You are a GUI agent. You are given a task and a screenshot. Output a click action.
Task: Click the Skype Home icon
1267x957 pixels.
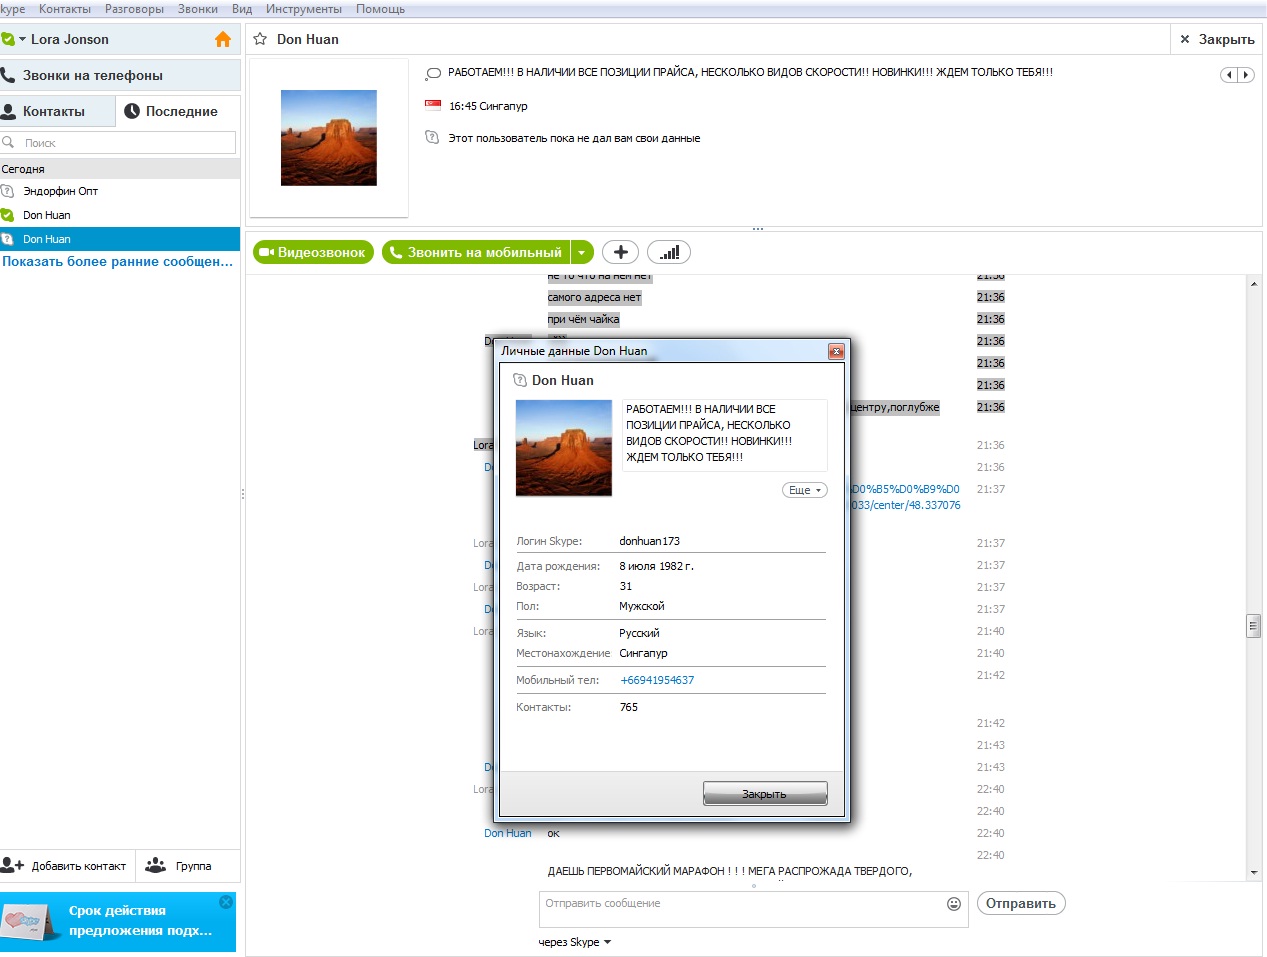pos(222,39)
